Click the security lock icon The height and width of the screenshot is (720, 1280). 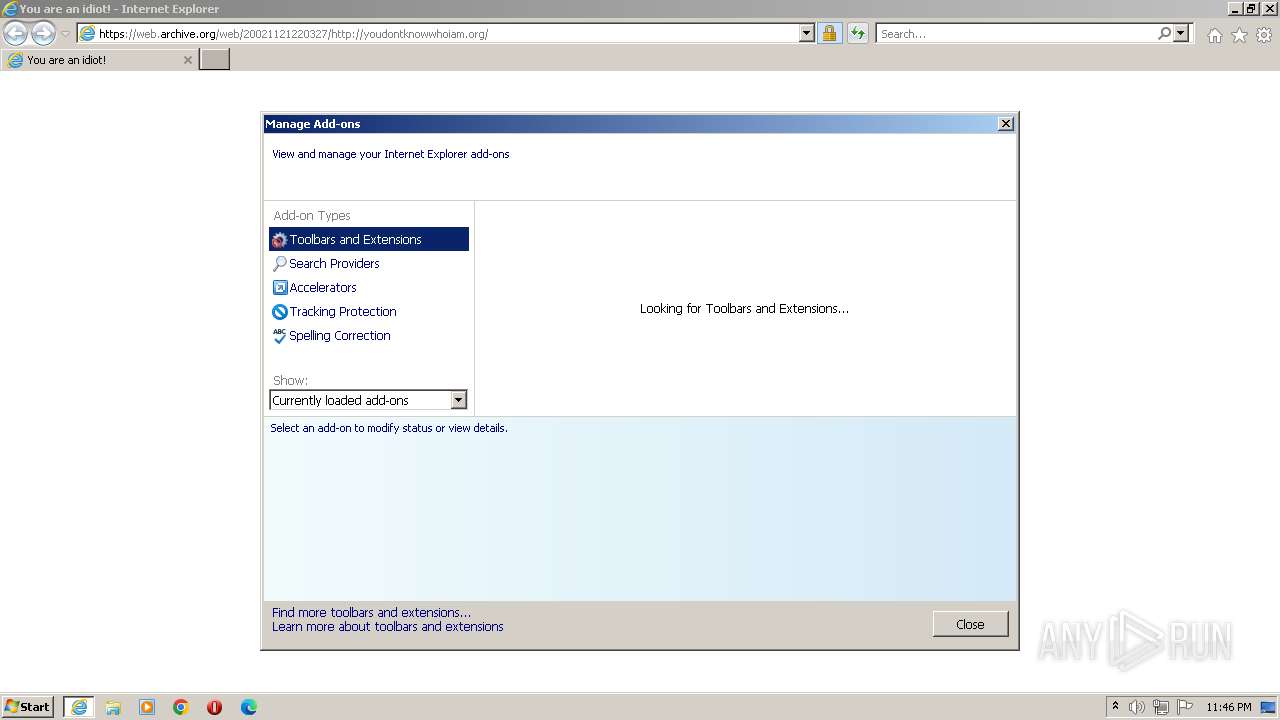(x=829, y=33)
